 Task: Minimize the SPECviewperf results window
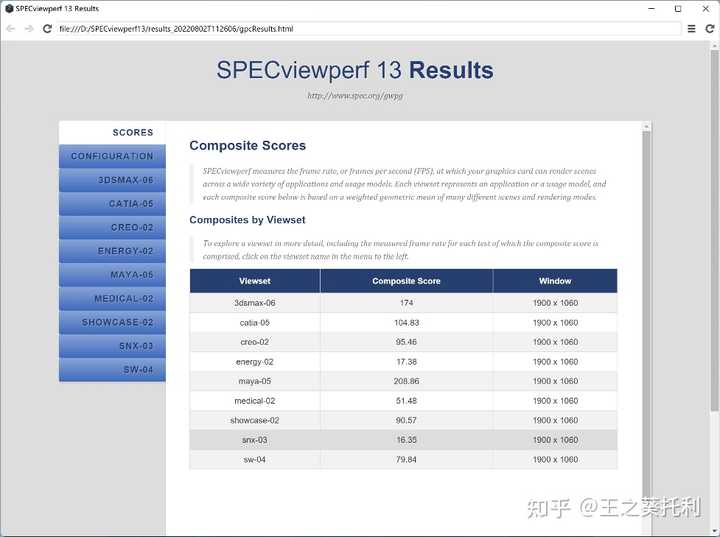[651, 8]
